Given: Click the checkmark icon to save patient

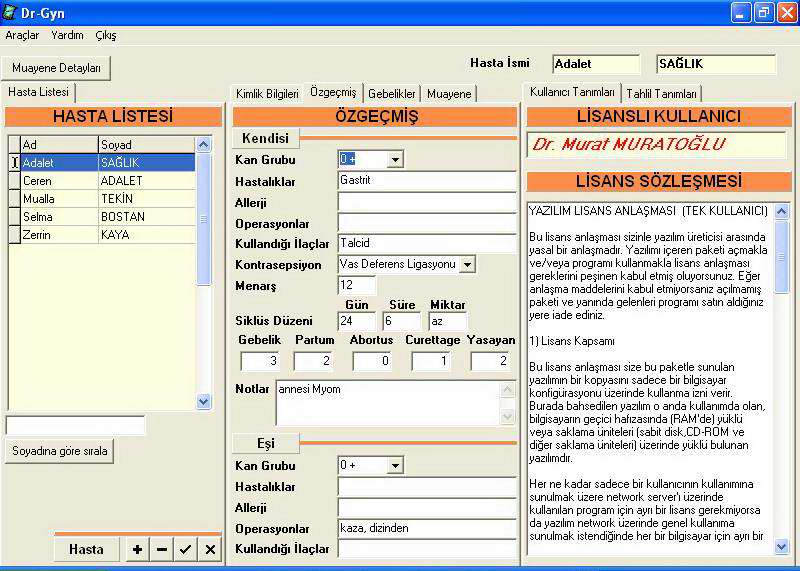Looking at the screenshot, I should (185, 549).
